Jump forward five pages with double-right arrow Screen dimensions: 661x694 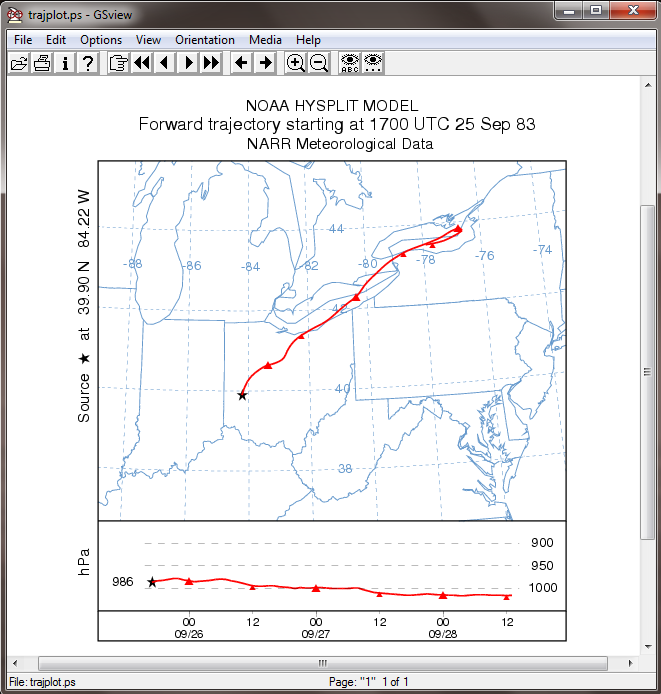tap(211, 63)
